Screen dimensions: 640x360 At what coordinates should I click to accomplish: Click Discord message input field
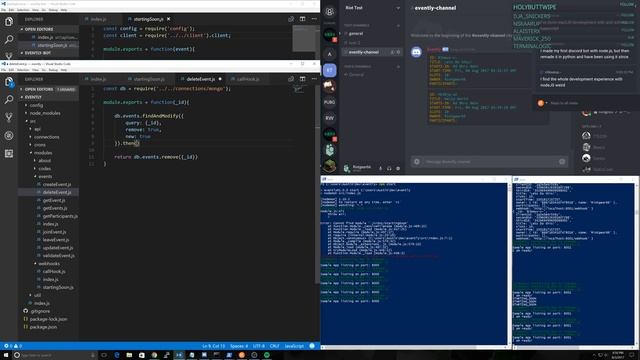(489, 162)
